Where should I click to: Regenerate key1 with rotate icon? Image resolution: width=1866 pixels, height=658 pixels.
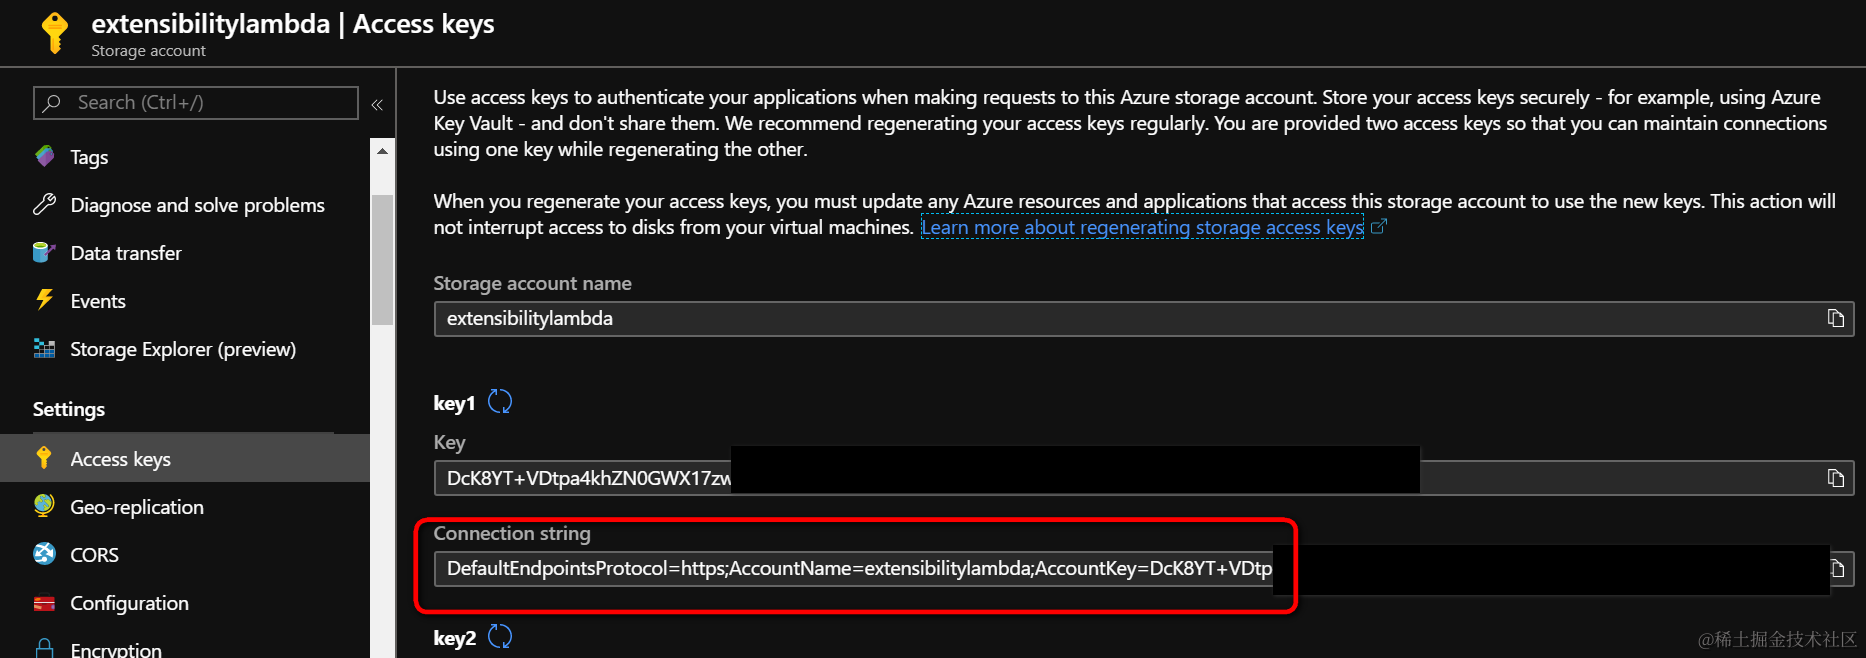click(500, 402)
